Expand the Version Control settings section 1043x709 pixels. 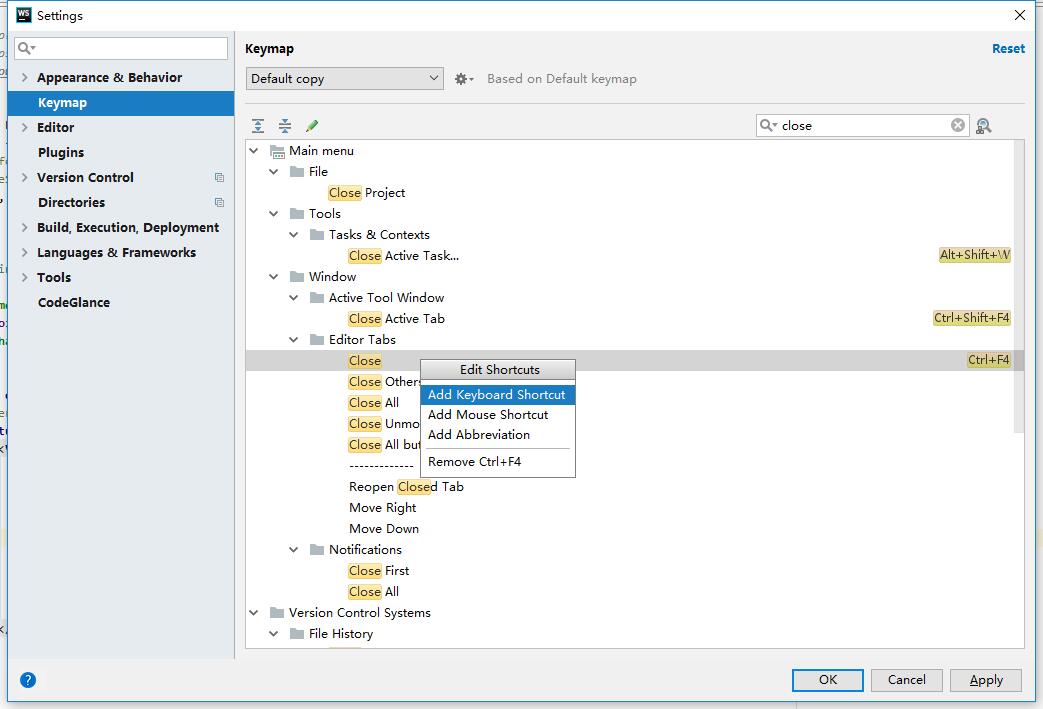point(25,177)
